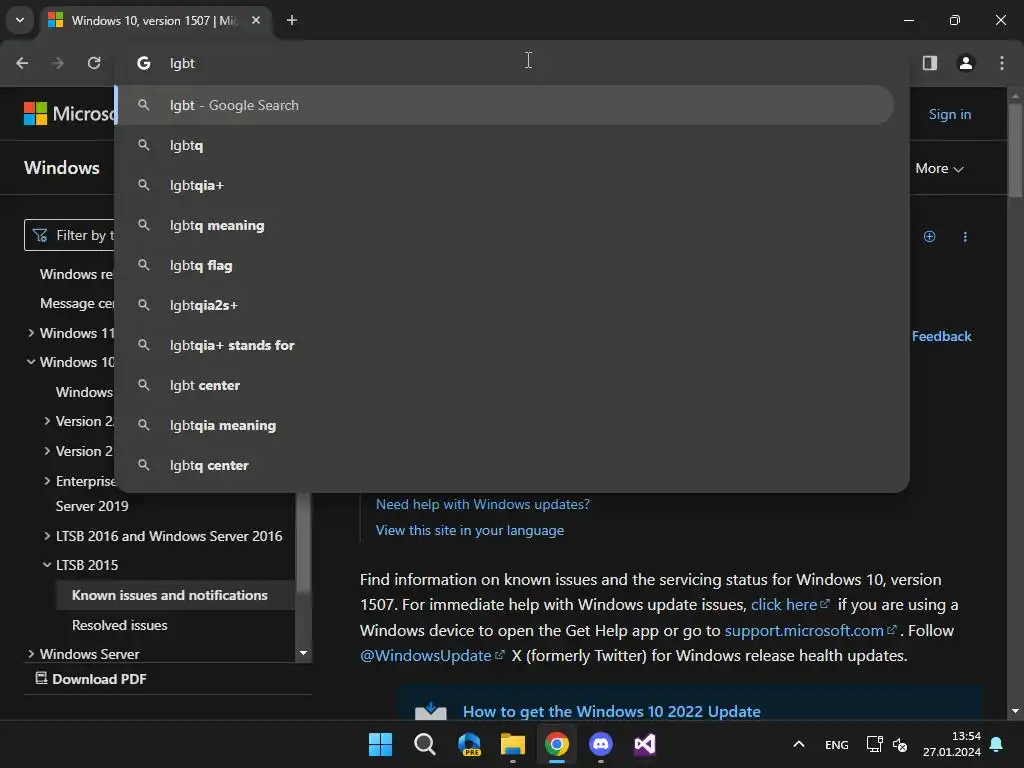The image size is (1024, 768).
Task: Click sidebar scrollbar down arrow
Action: [x=303, y=653]
